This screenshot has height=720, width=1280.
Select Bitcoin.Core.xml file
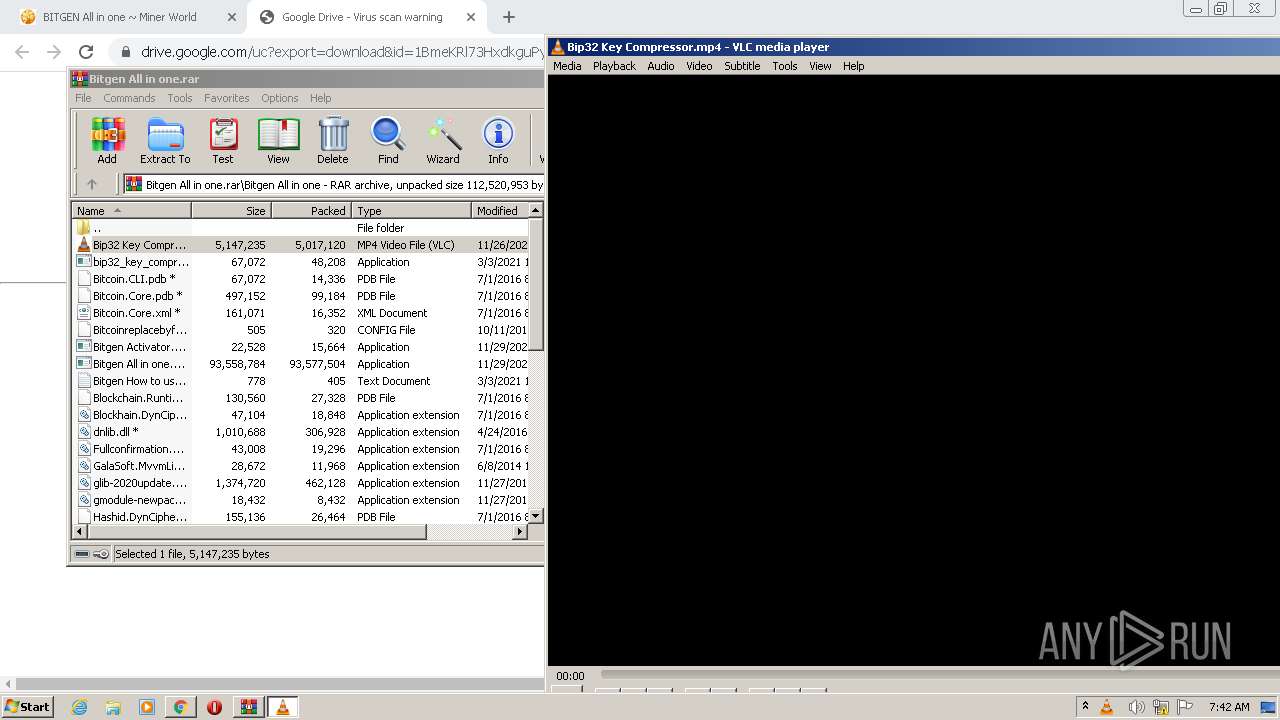300,313
